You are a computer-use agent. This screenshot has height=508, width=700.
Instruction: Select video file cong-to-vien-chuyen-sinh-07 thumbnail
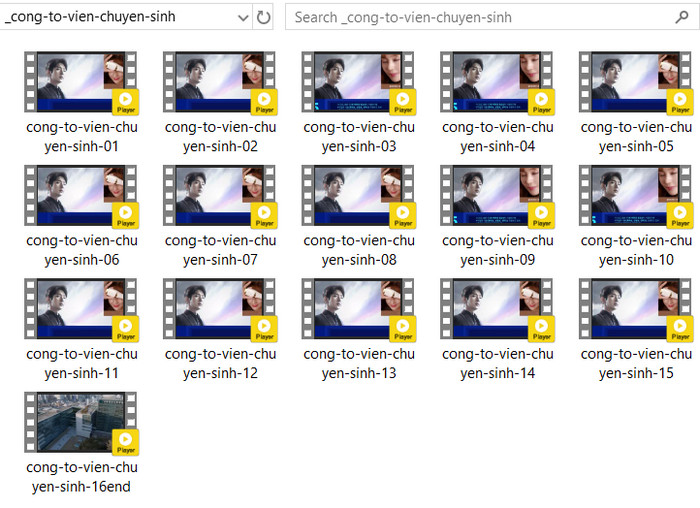click(220, 196)
